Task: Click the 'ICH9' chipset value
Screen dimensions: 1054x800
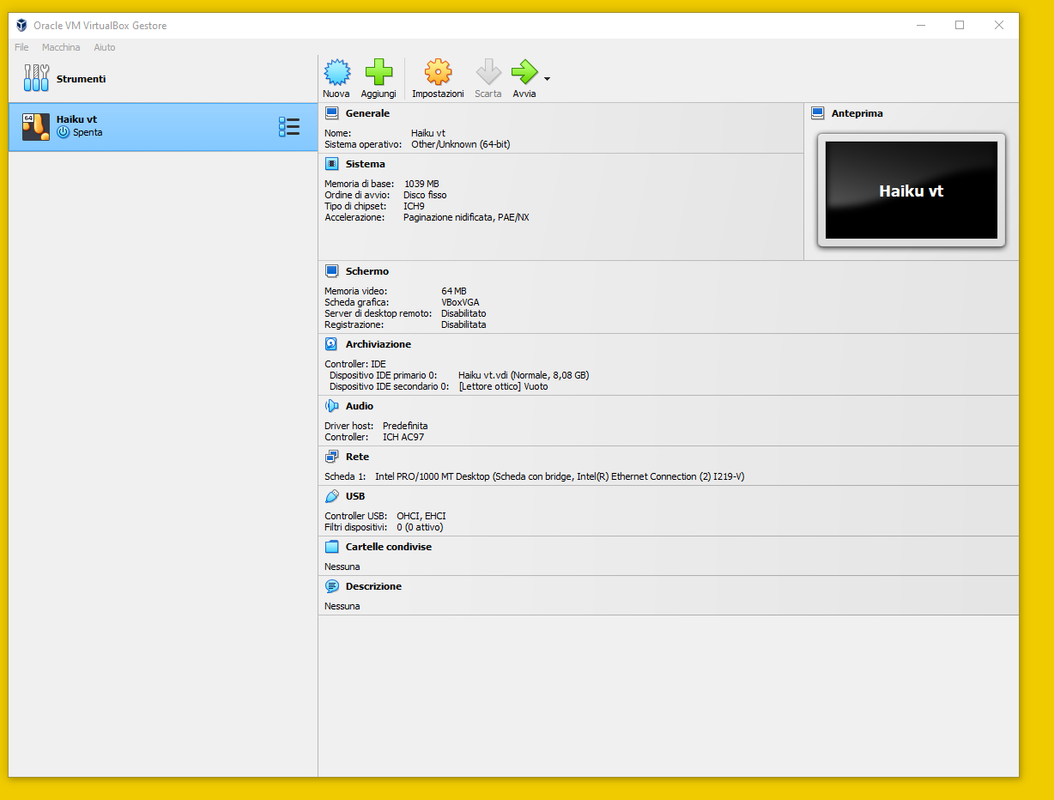Action: [414, 206]
